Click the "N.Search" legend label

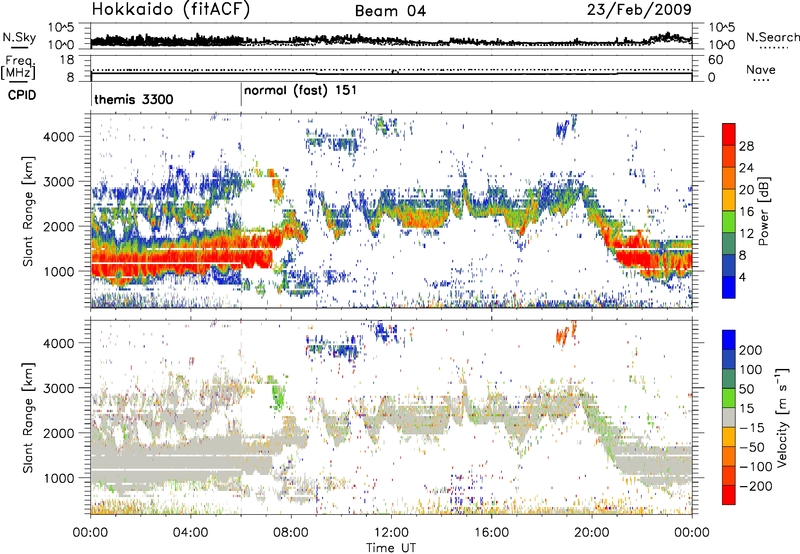772,37
